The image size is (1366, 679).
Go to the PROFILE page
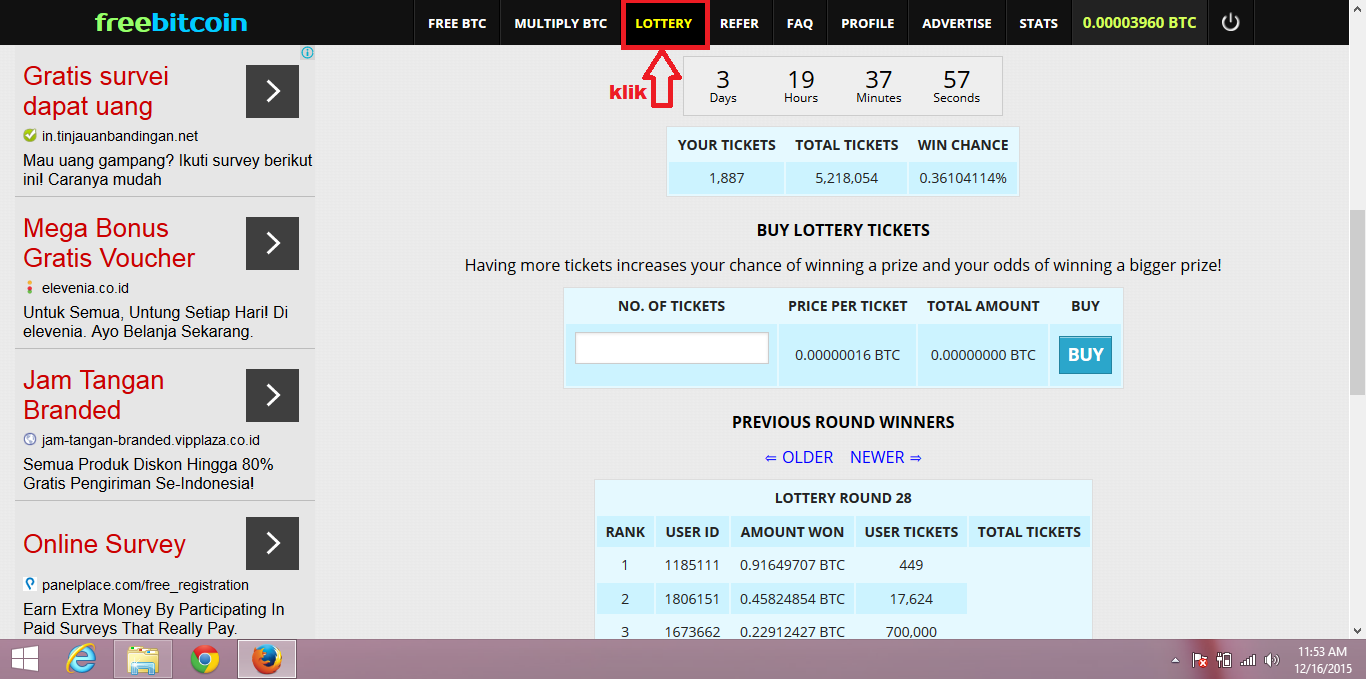point(867,21)
